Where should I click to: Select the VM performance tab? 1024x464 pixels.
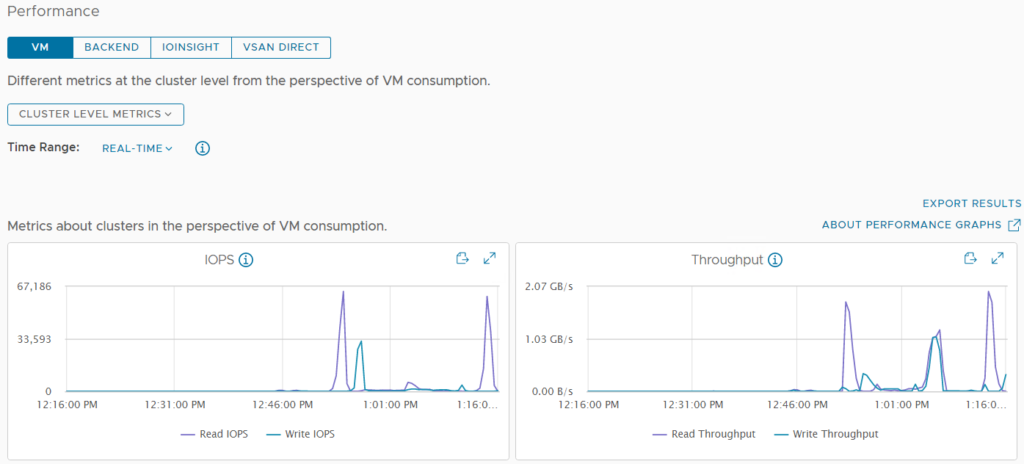pos(40,48)
